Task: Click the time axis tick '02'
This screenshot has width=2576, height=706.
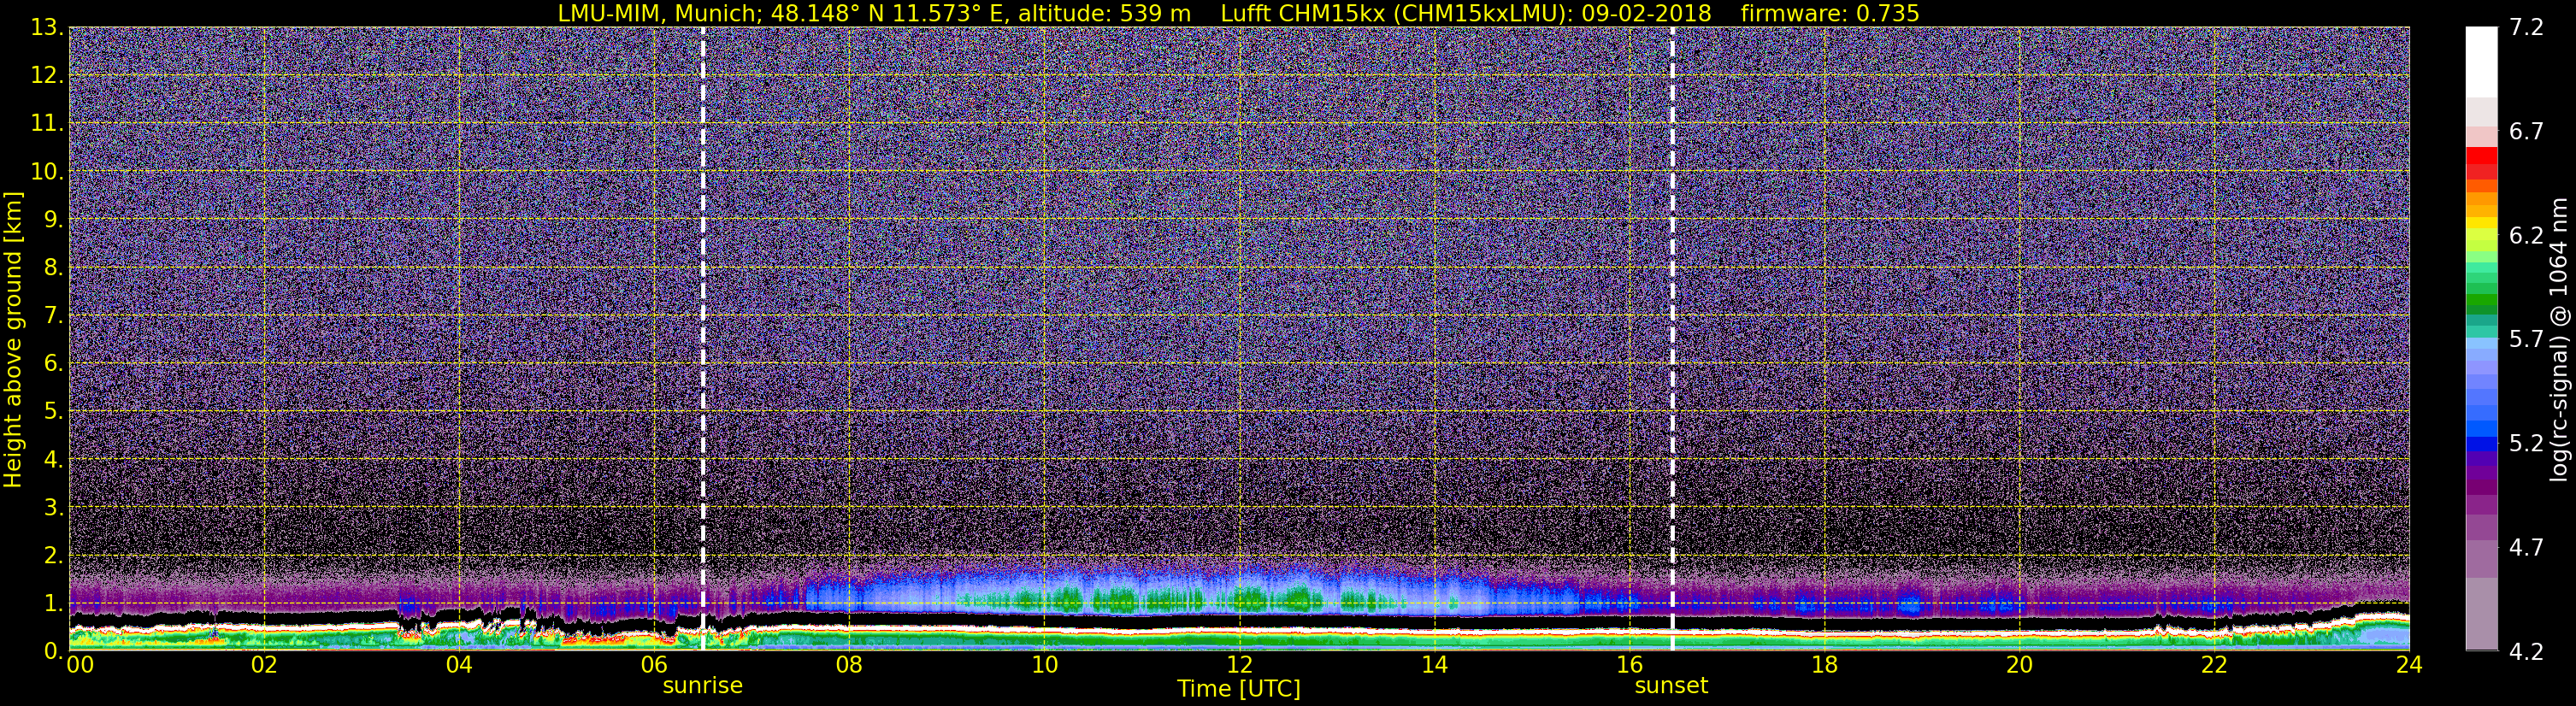Action: point(264,665)
